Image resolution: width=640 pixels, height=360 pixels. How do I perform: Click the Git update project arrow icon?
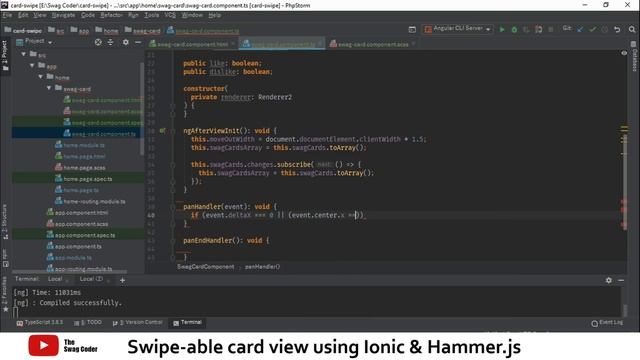click(580, 29)
